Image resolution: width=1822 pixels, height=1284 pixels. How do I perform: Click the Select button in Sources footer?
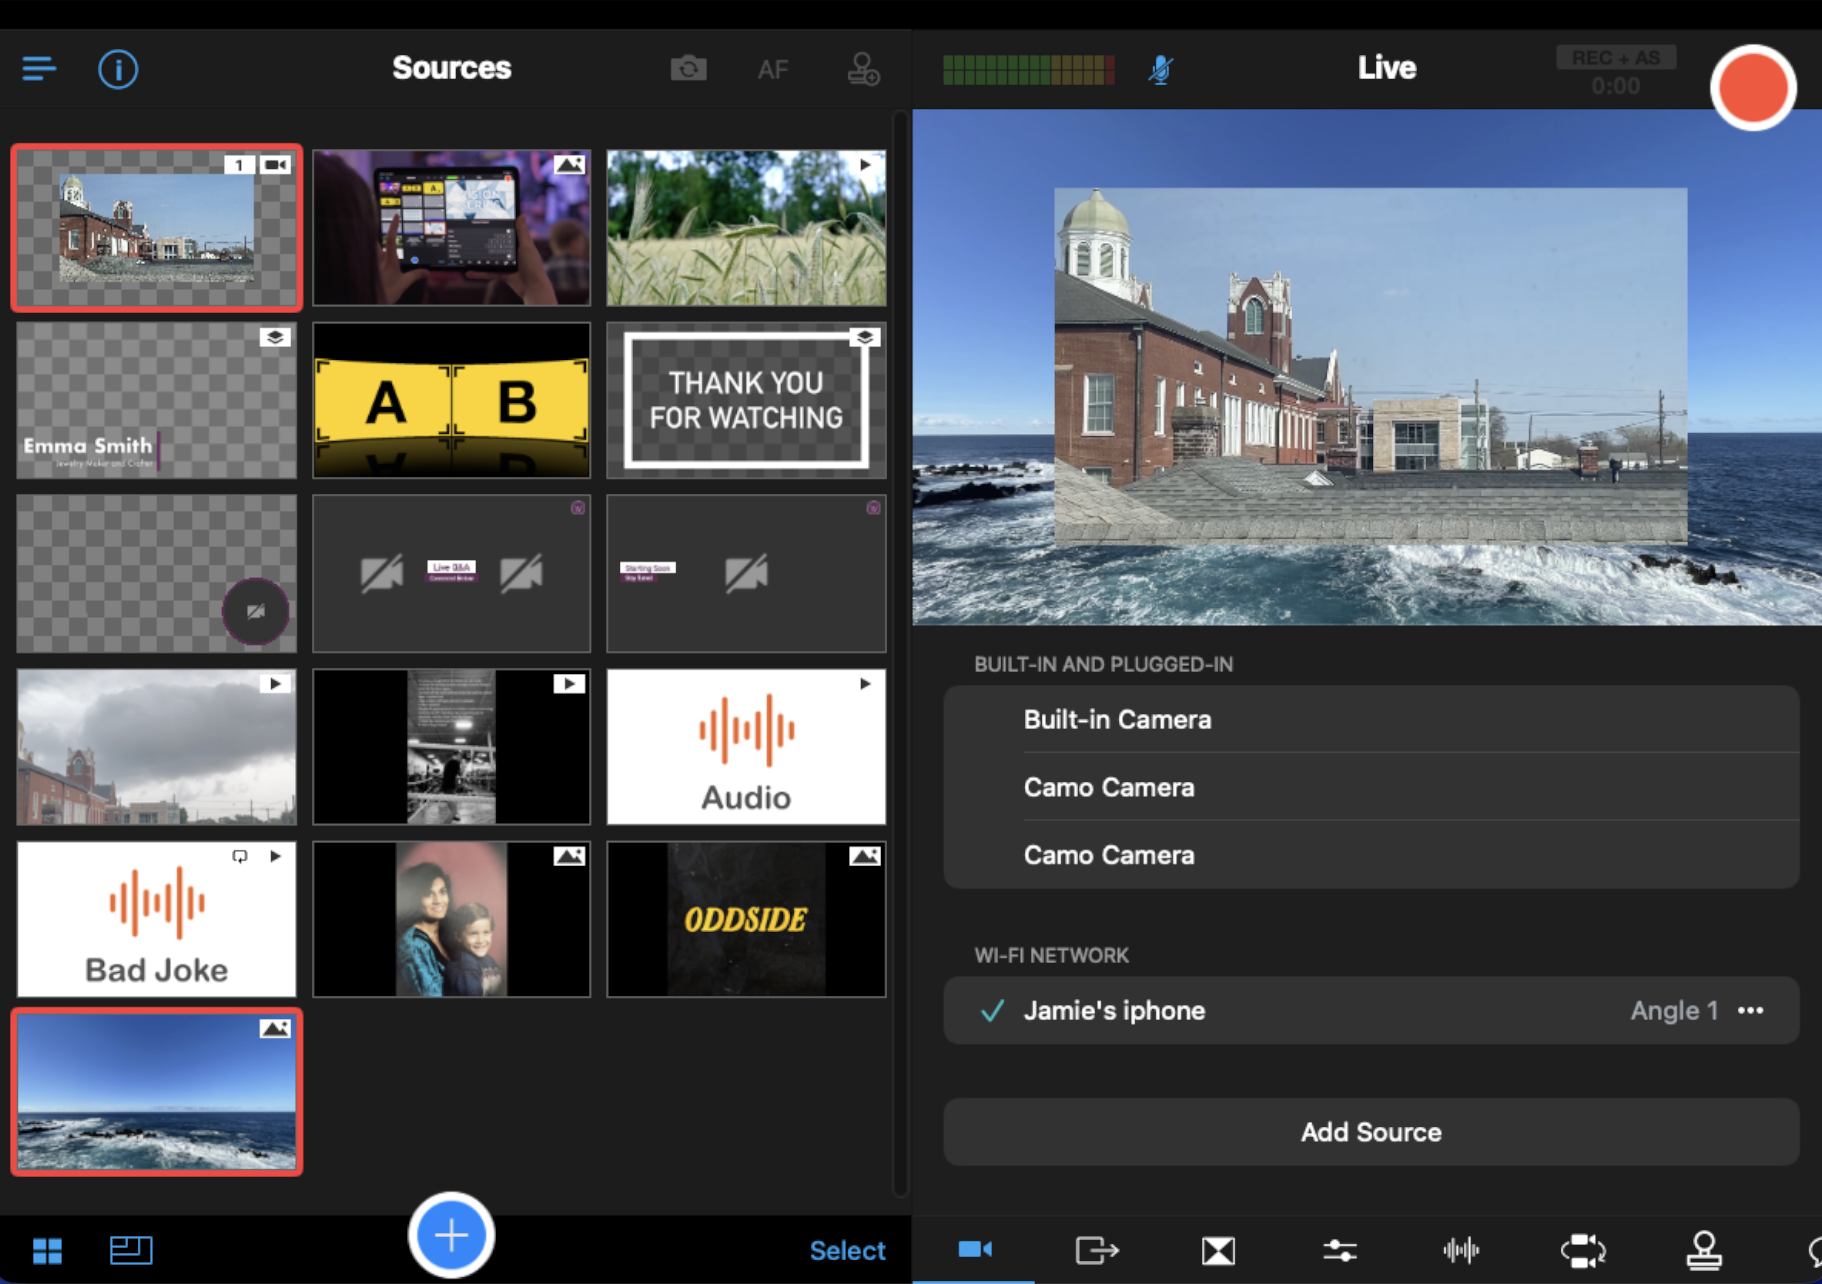point(847,1251)
